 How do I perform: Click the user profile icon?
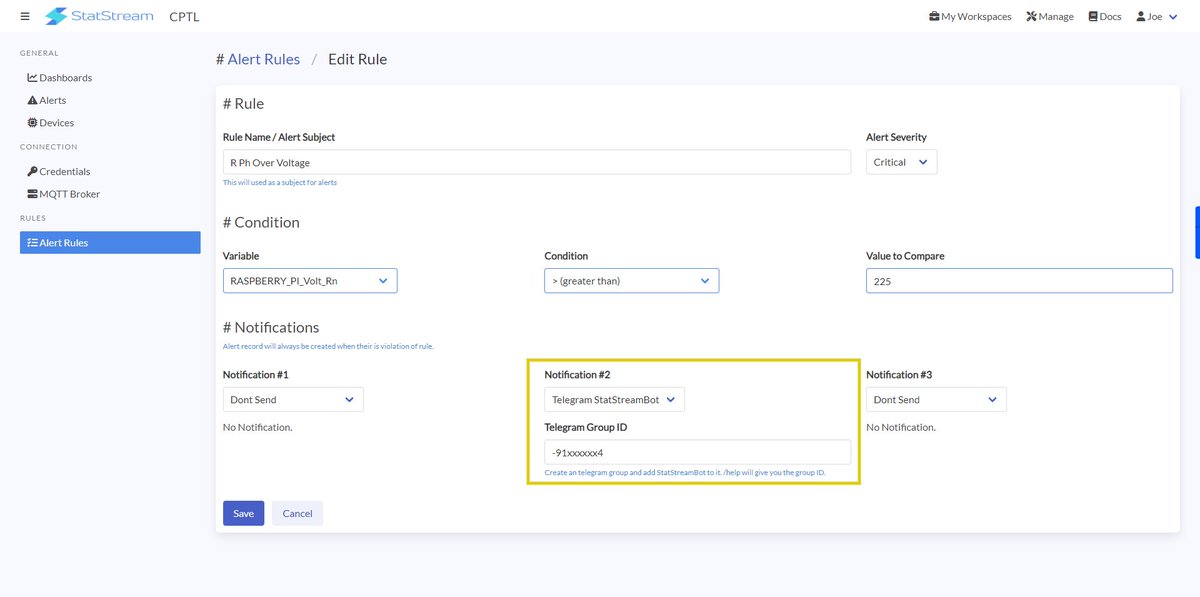[x=1140, y=16]
